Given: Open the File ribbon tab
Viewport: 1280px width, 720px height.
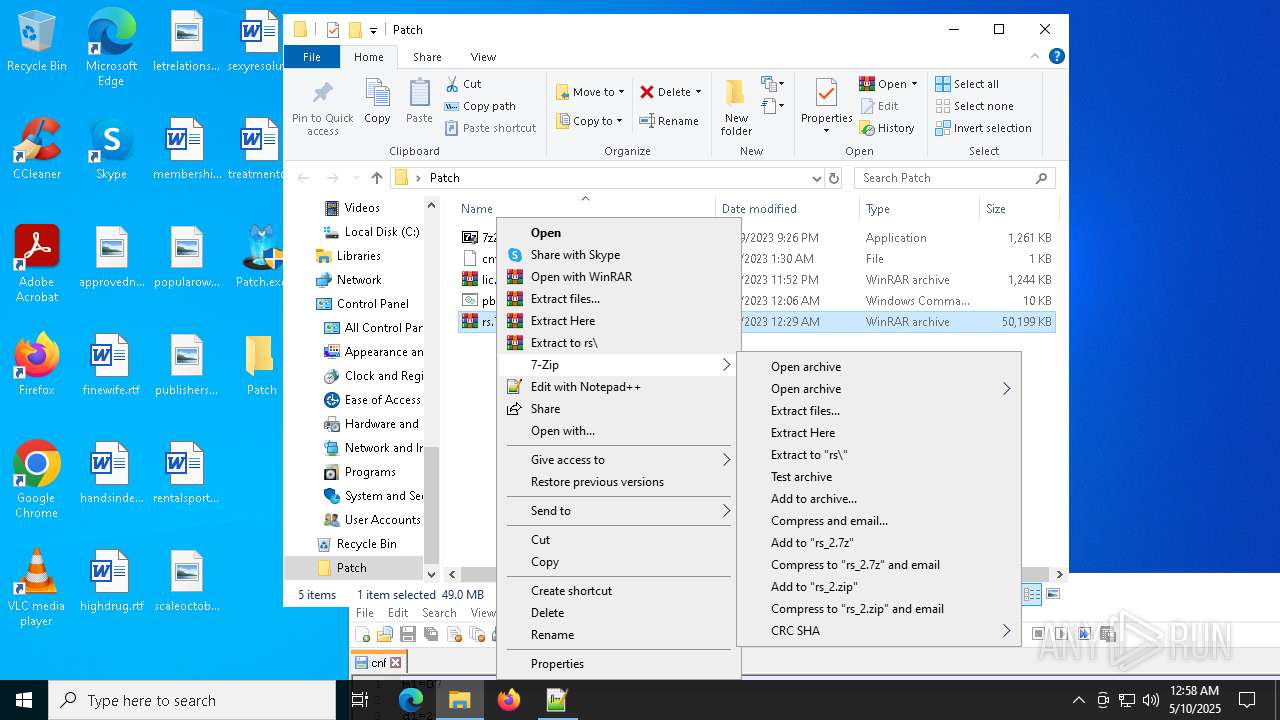Looking at the screenshot, I should [x=312, y=57].
